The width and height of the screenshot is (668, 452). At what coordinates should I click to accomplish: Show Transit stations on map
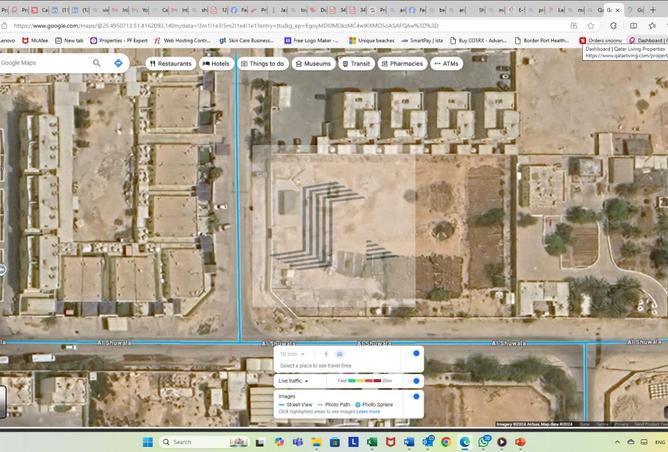356,63
